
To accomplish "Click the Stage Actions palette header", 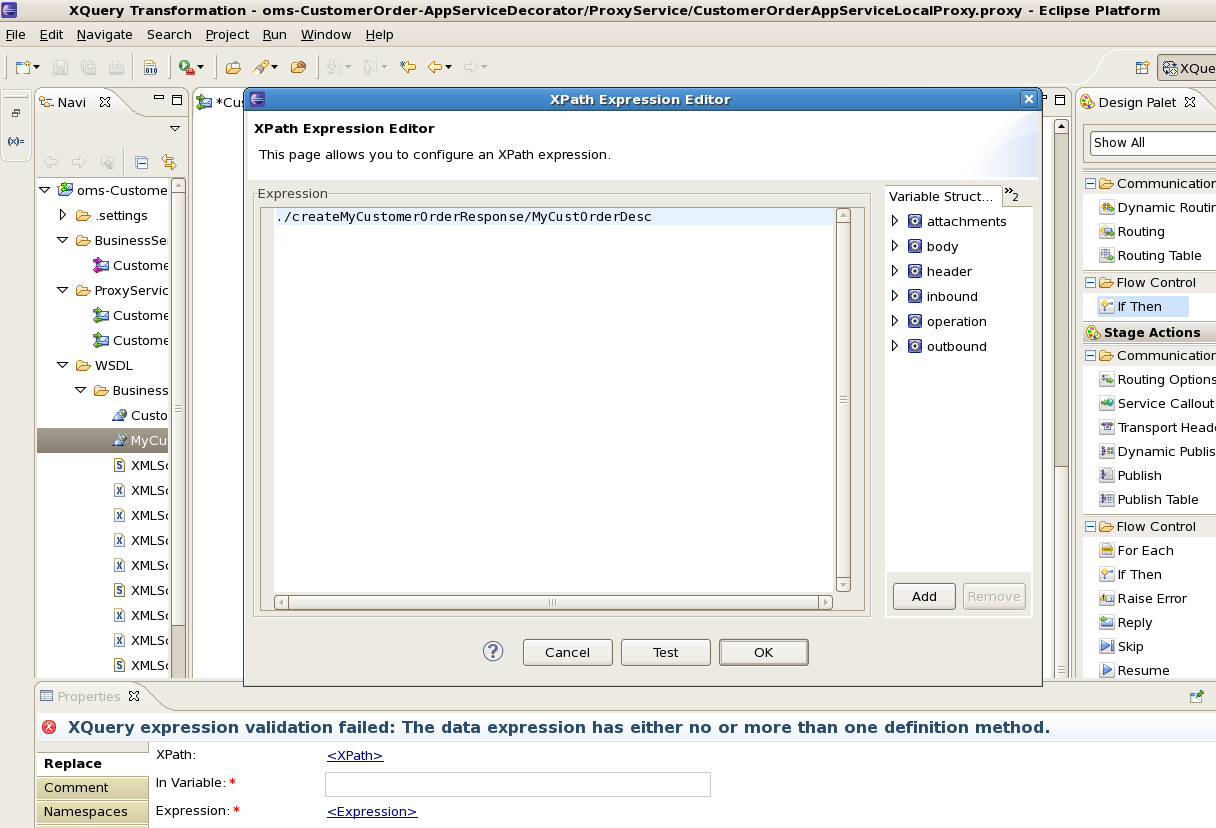I will (1150, 332).
